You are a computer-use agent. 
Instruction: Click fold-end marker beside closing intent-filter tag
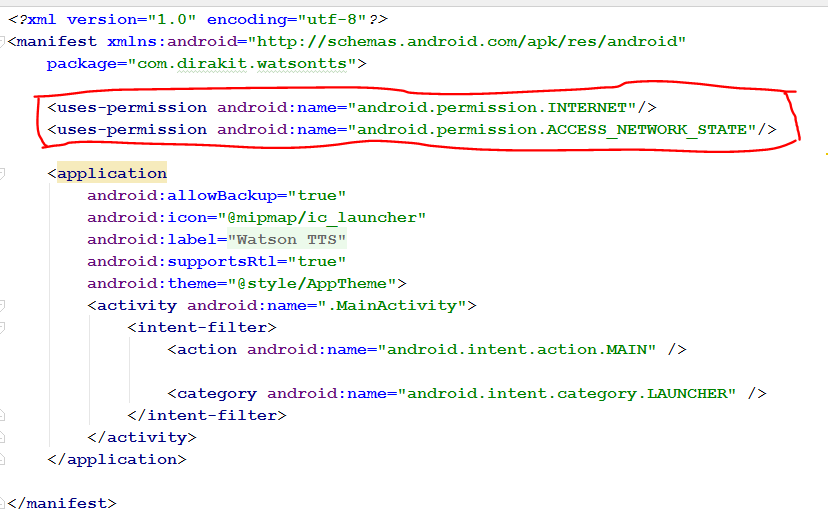coord(3,415)
